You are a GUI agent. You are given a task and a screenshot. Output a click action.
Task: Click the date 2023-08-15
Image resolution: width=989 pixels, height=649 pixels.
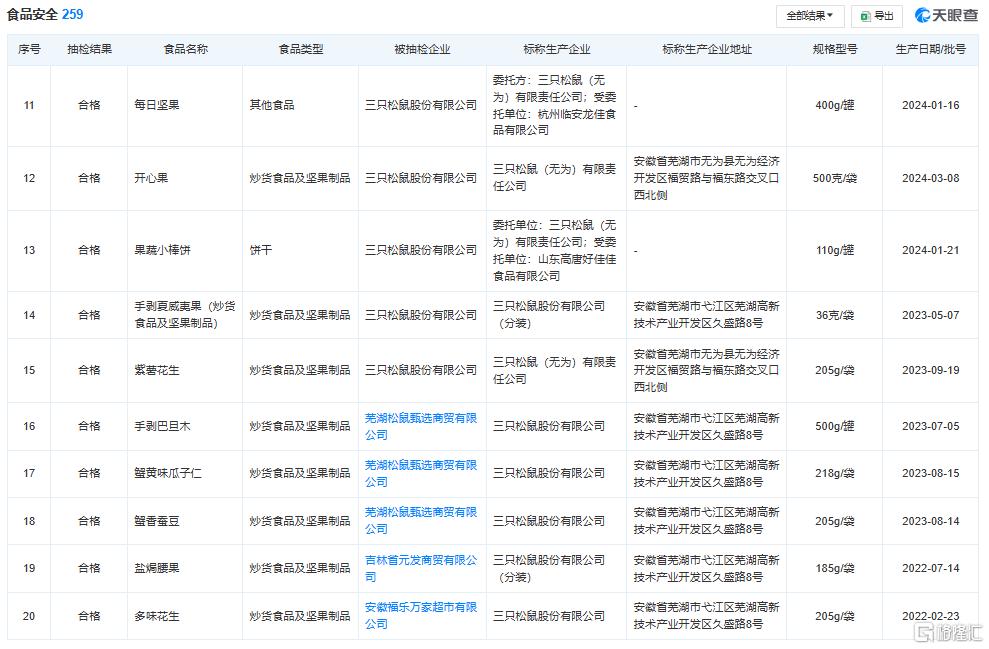click(930, 473)
